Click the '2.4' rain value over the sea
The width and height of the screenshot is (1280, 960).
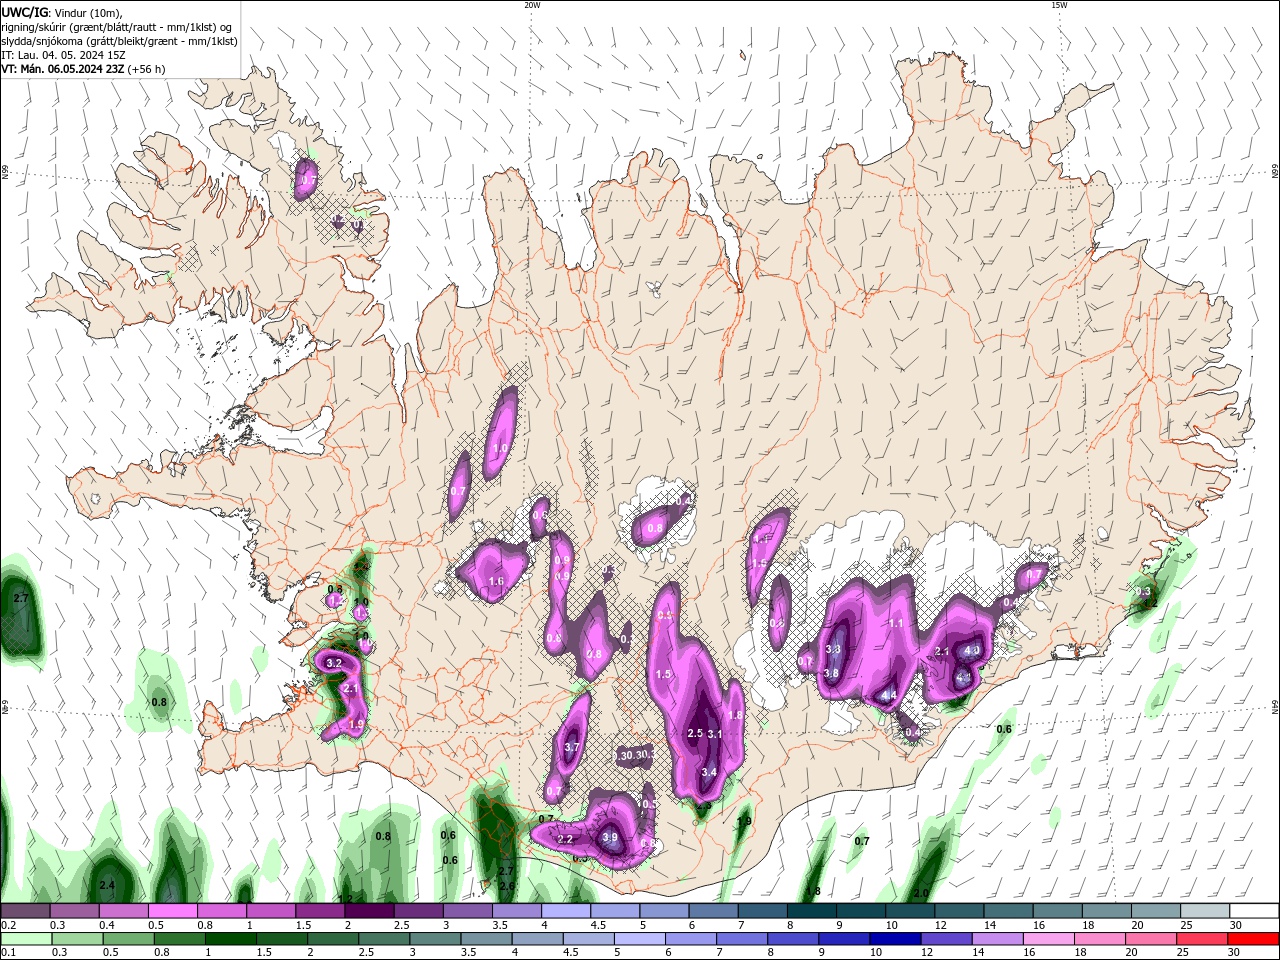(x=107, y=885)
